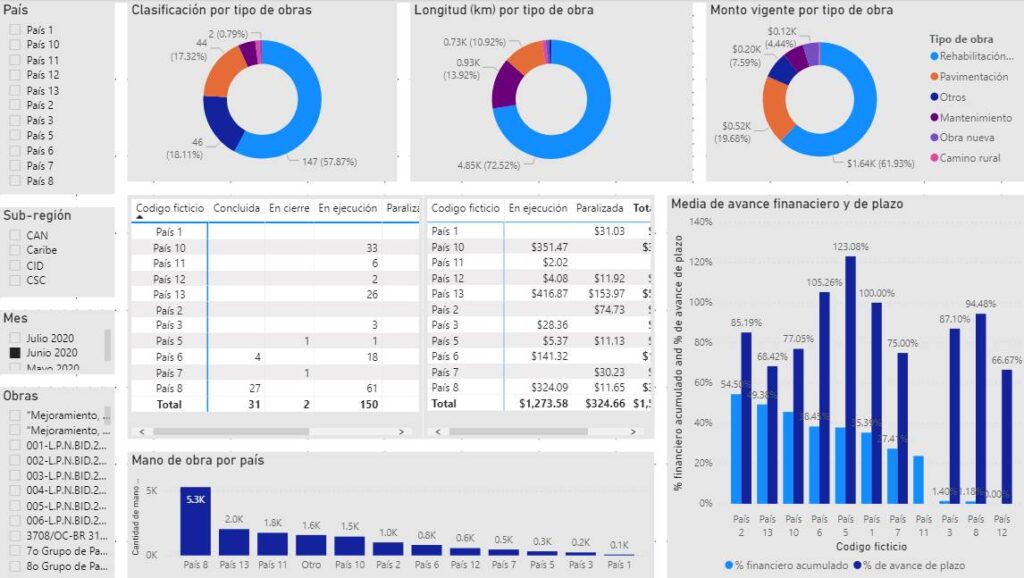Uncheck the Junio 2020 month checkbox
Image resolution: width=1024 pixels, height=578 pixels.
click(15, 353)
